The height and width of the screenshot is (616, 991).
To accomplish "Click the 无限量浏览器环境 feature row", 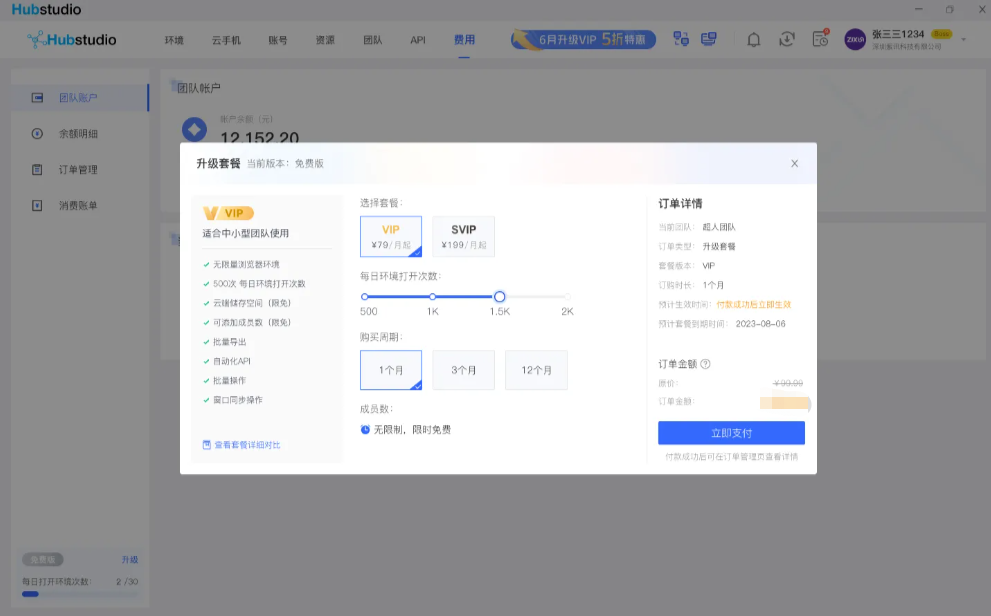I will 241,265.
